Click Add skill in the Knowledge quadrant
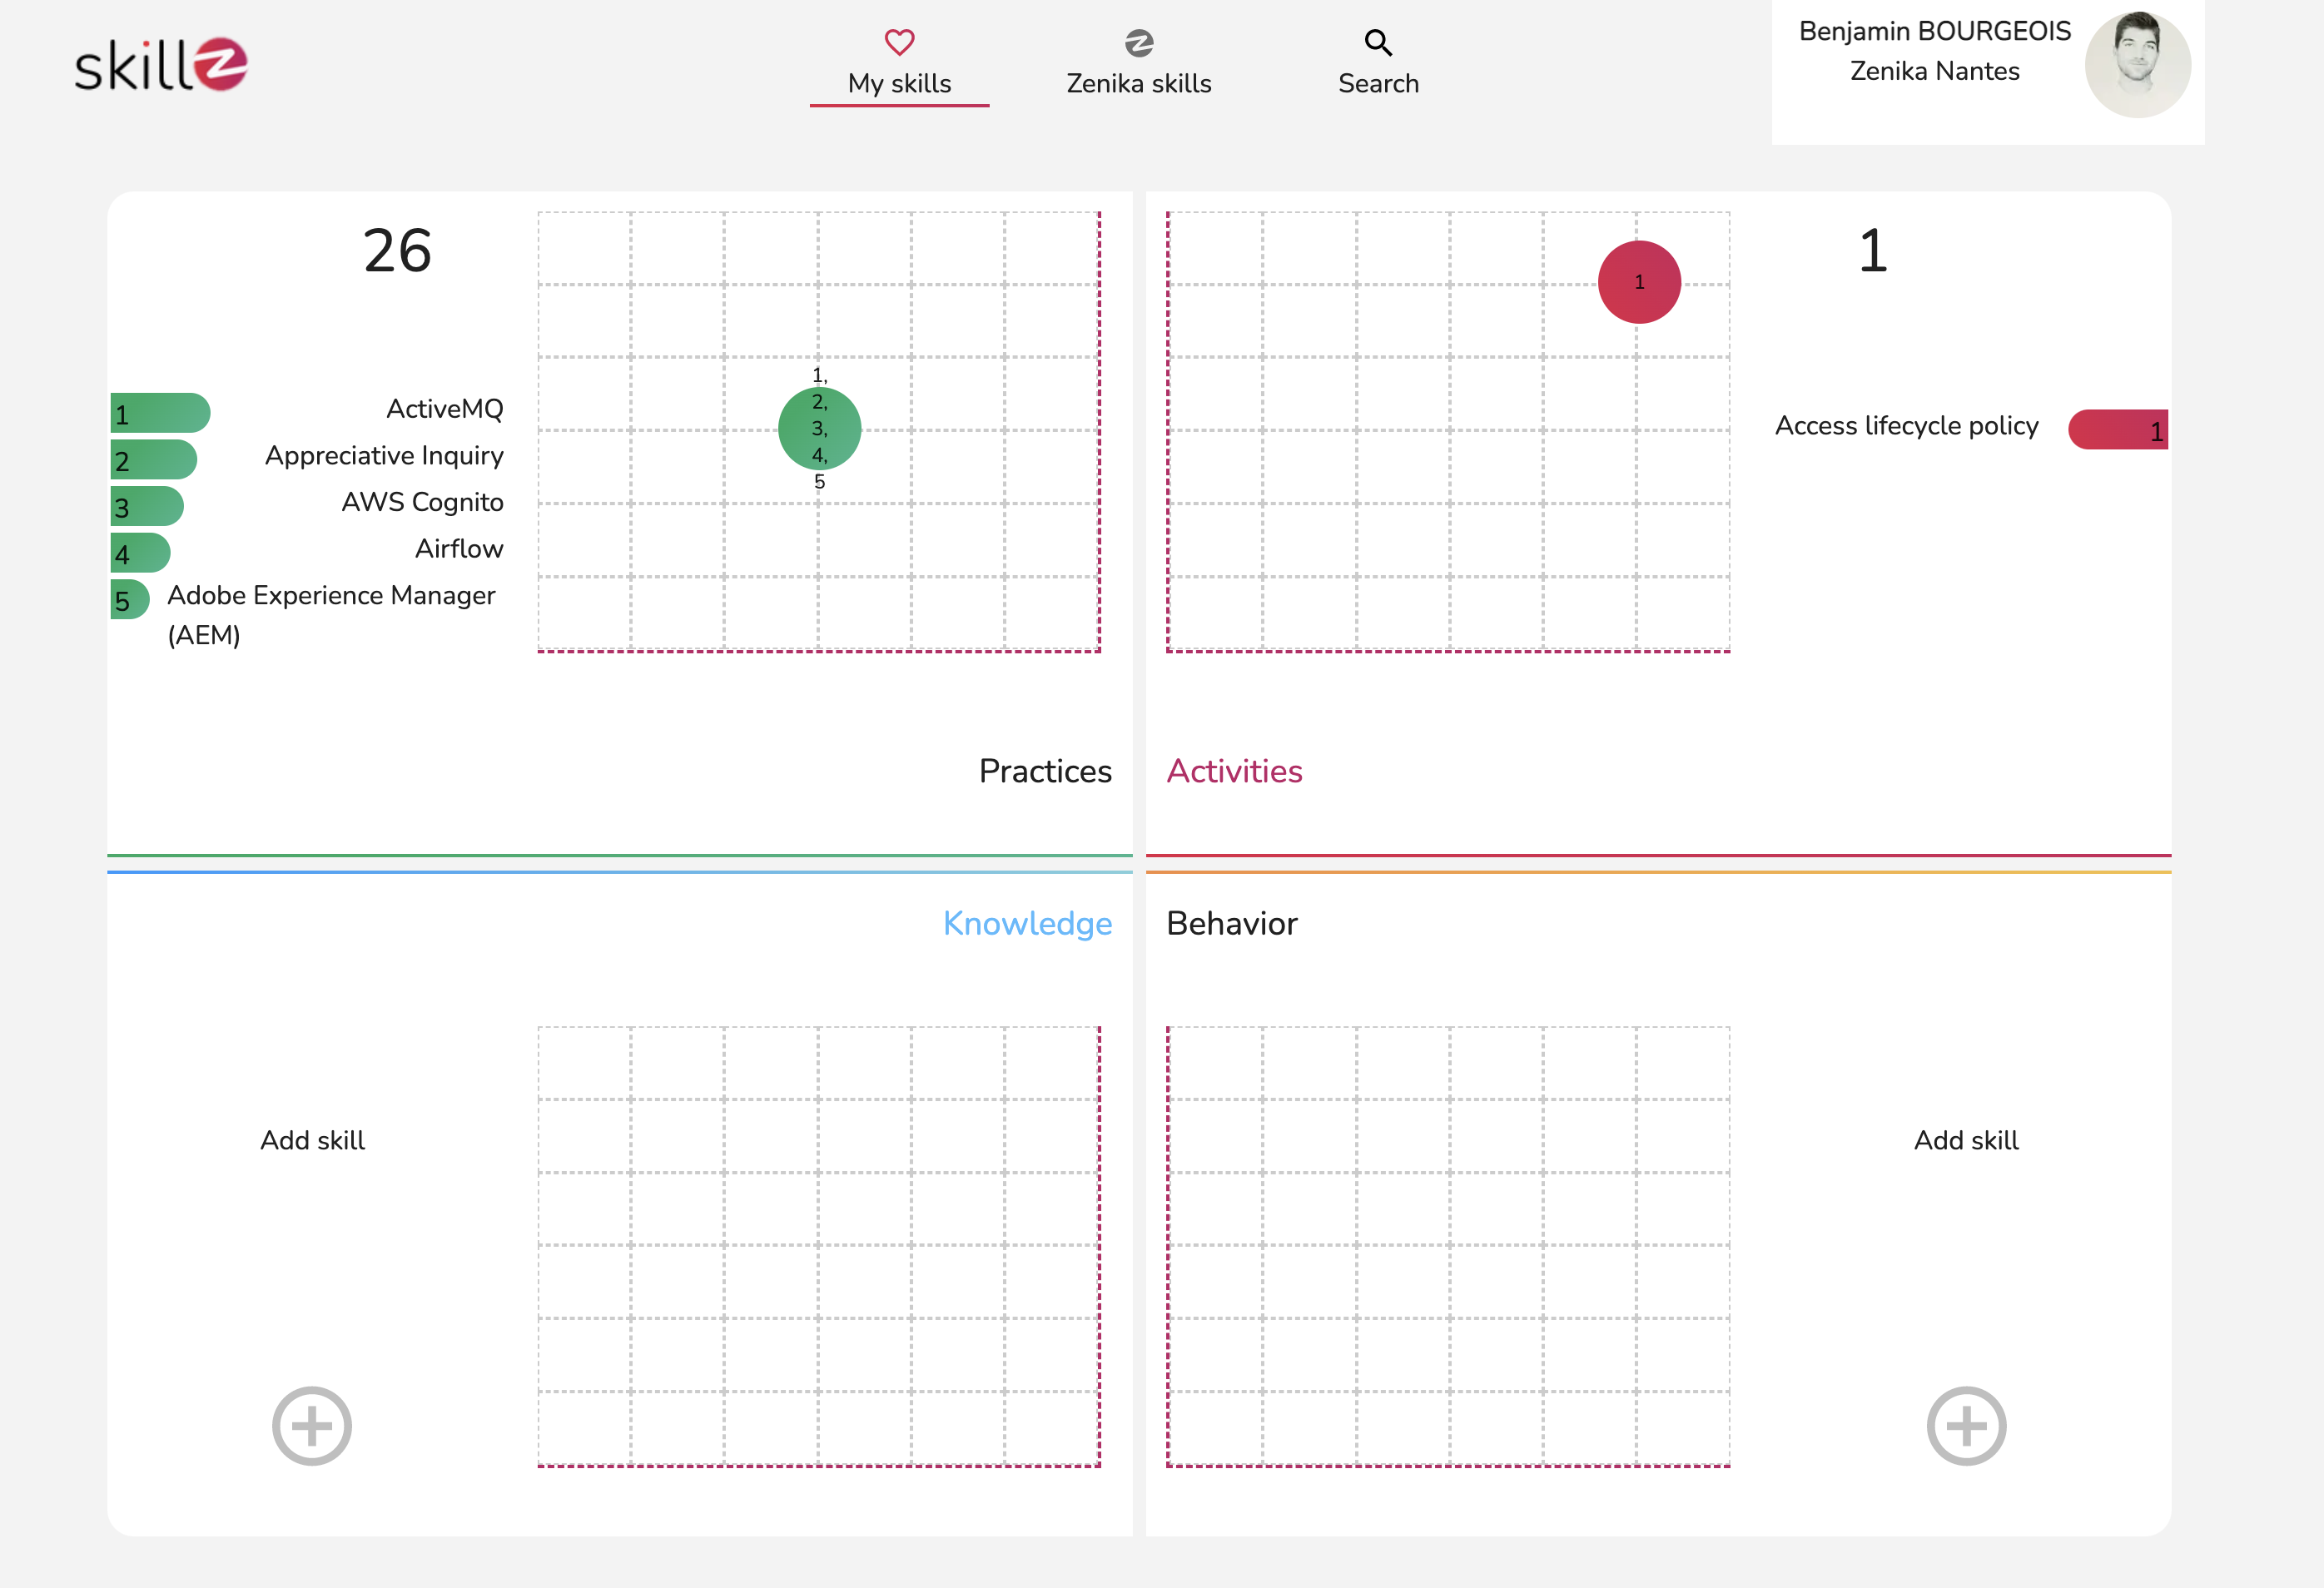 pos(312,1139)
